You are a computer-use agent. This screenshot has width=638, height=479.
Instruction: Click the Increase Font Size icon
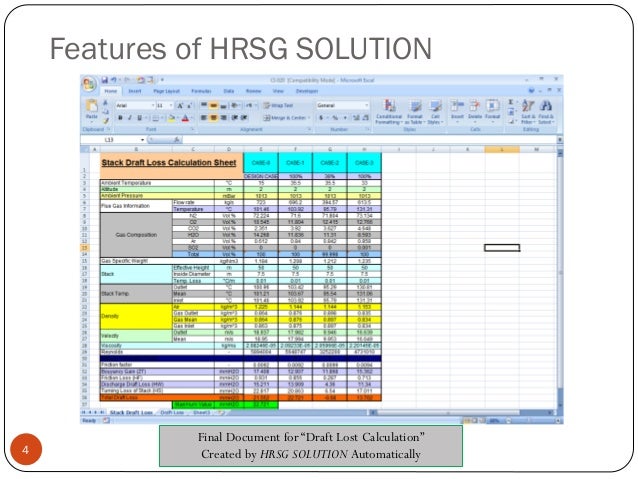tap(180, 105)
